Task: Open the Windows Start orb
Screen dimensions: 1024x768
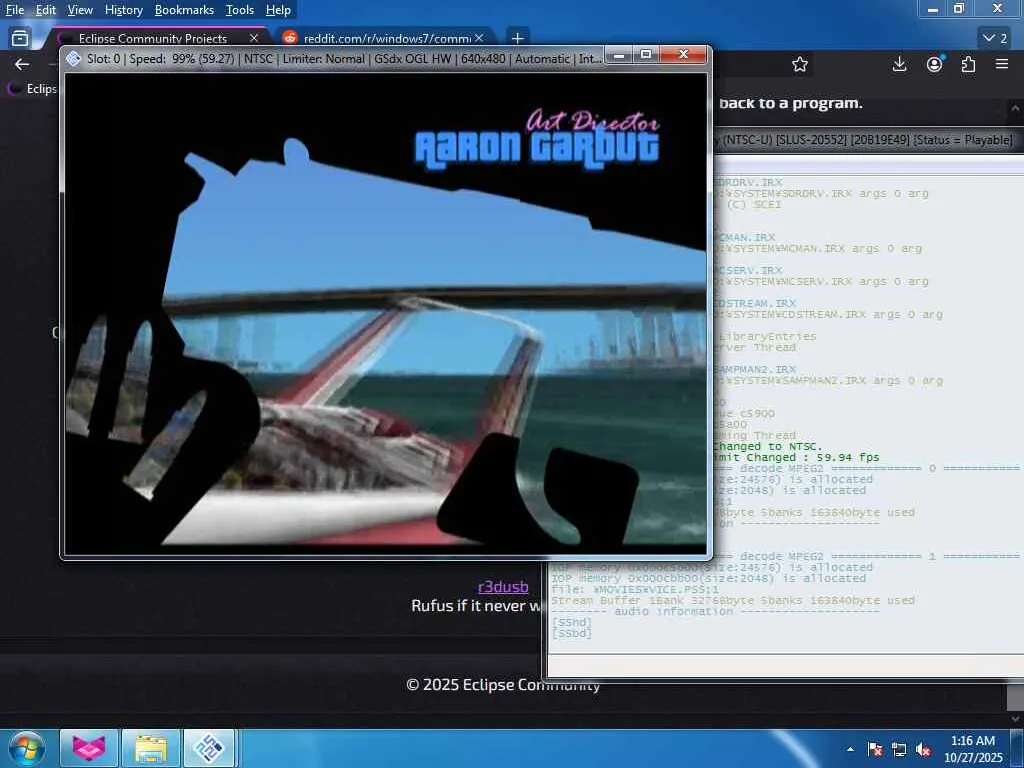Action: [x=27, y=748]
